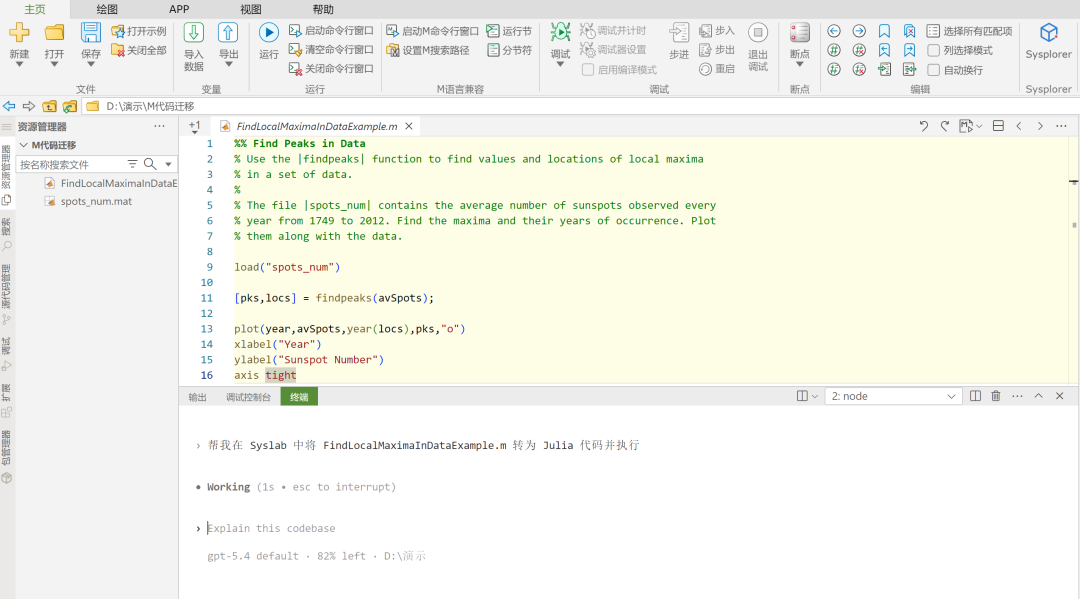
Task: Click the undo arrow in the editor toolbar
Action: coord(924,126)
